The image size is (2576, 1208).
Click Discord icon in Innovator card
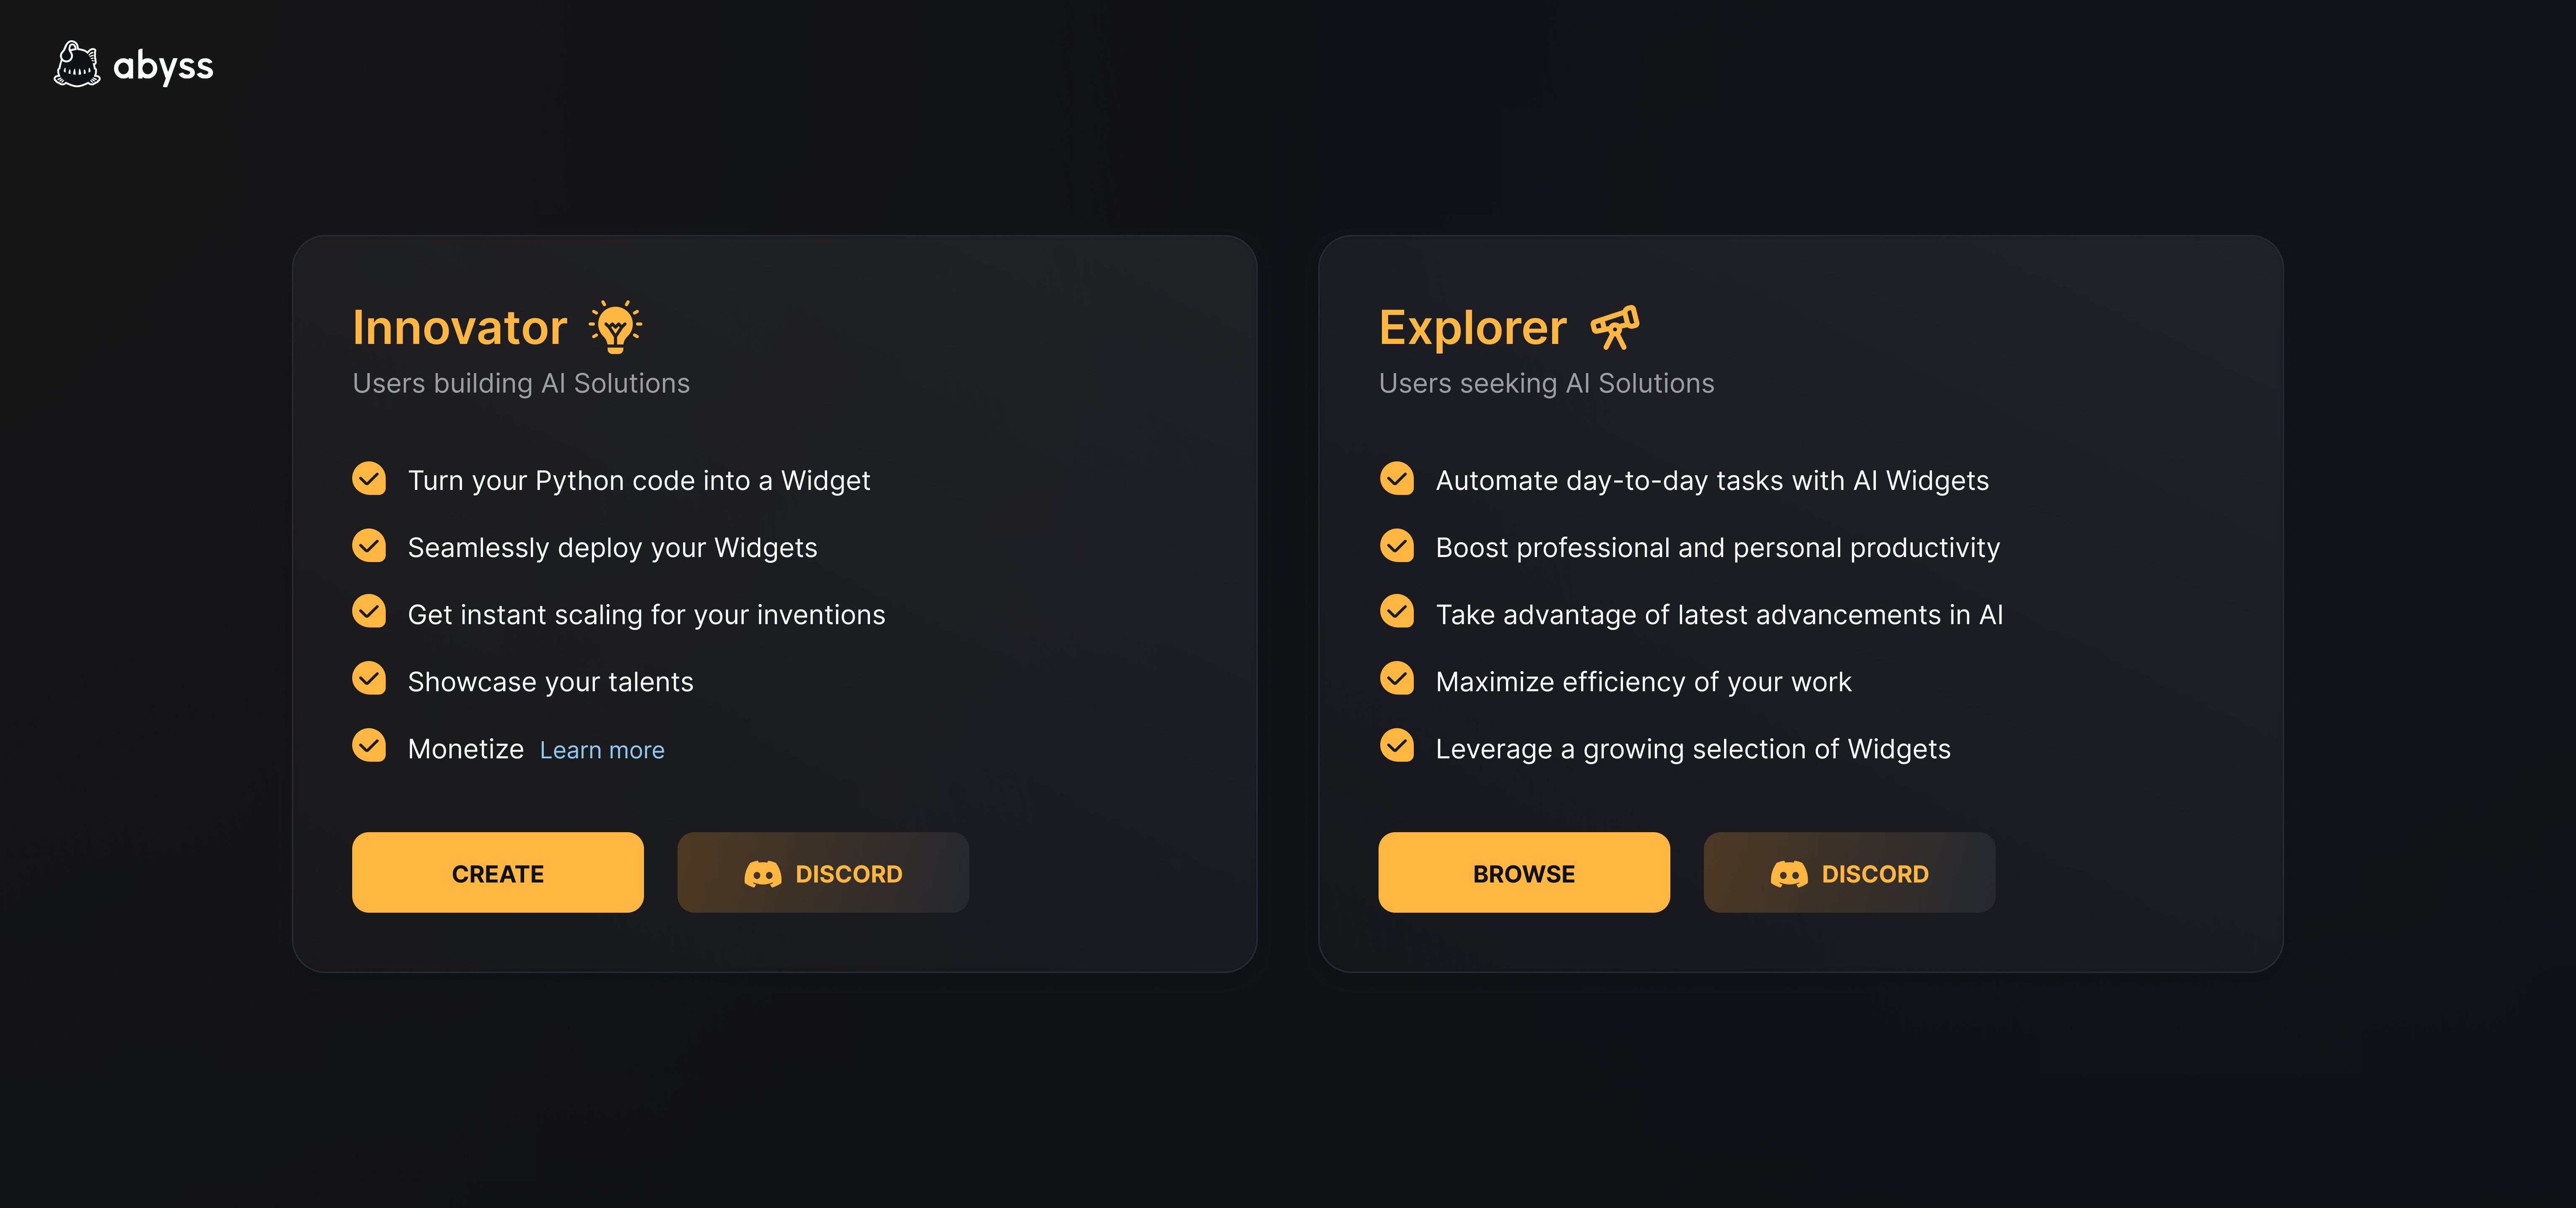(x=762, y=874)
